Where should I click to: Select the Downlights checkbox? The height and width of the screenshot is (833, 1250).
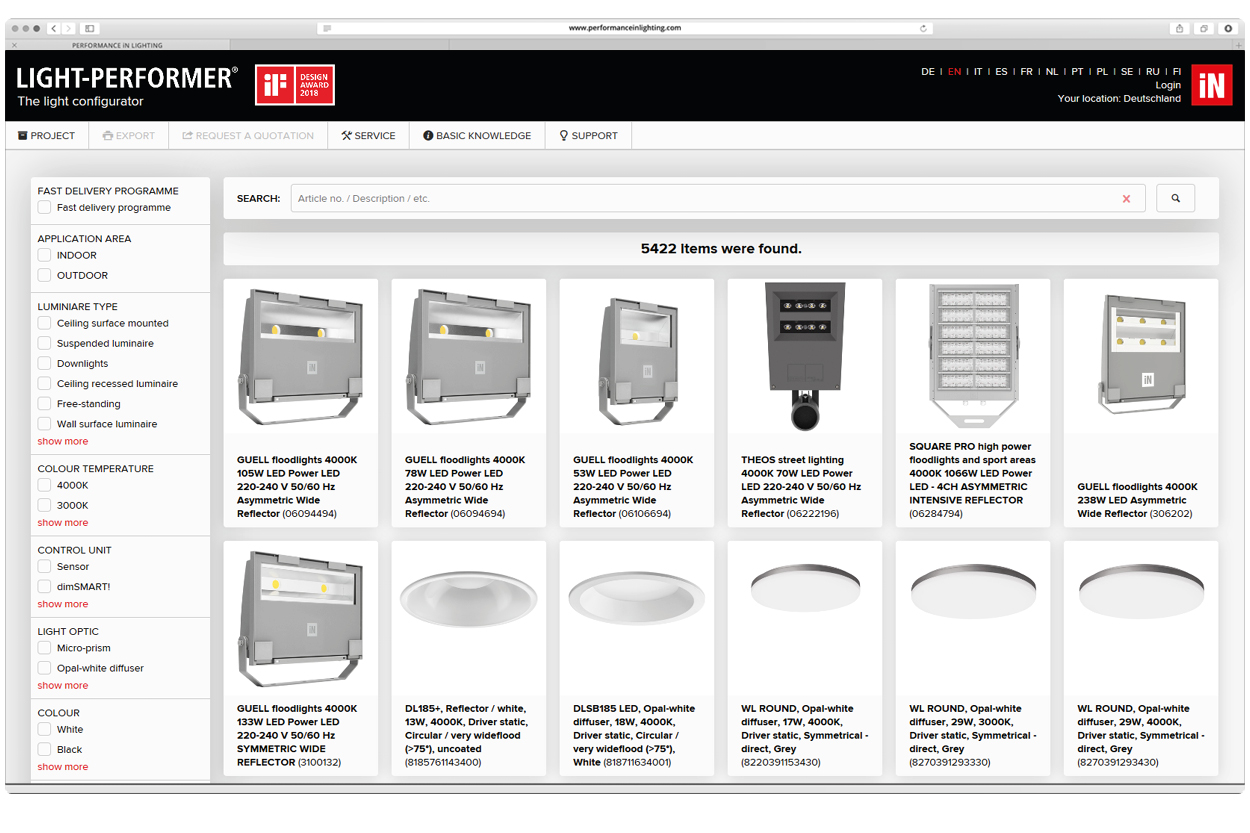pos(44,364)
